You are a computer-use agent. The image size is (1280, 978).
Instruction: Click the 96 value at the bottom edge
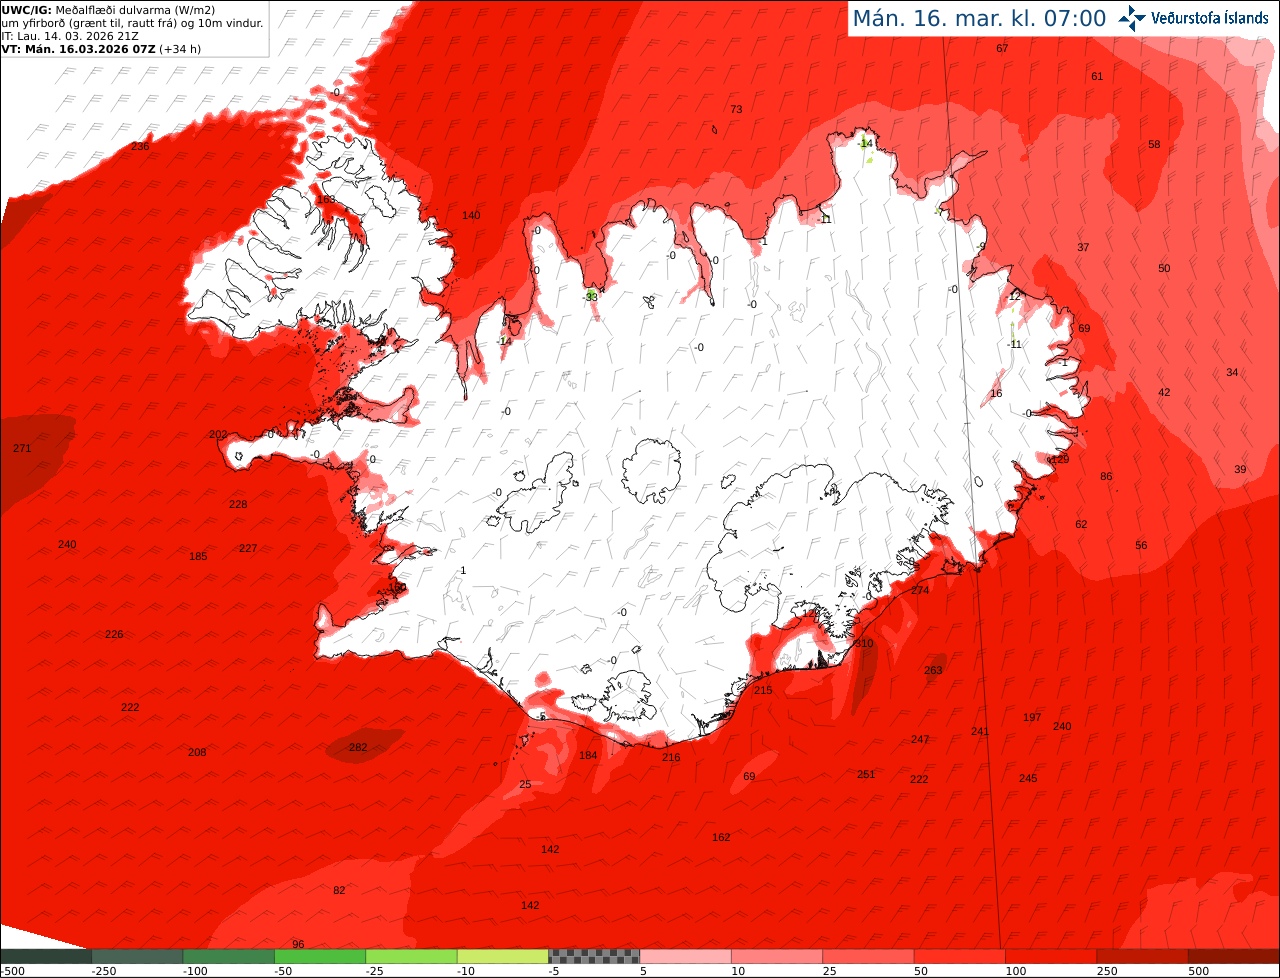coord(298,945)
